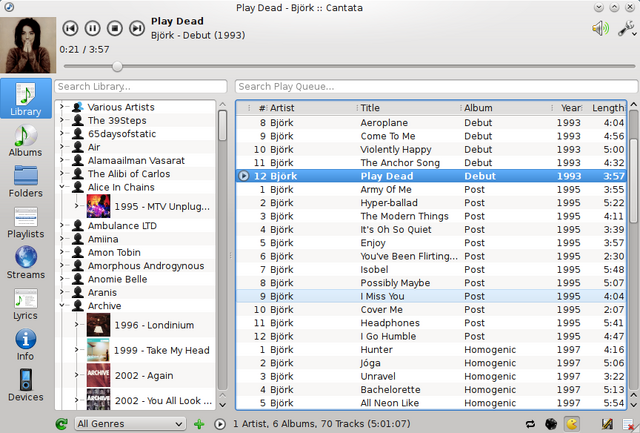Switch to the Folders view
The width and height of the screenshot is (640, 433).
coord(26,182)
